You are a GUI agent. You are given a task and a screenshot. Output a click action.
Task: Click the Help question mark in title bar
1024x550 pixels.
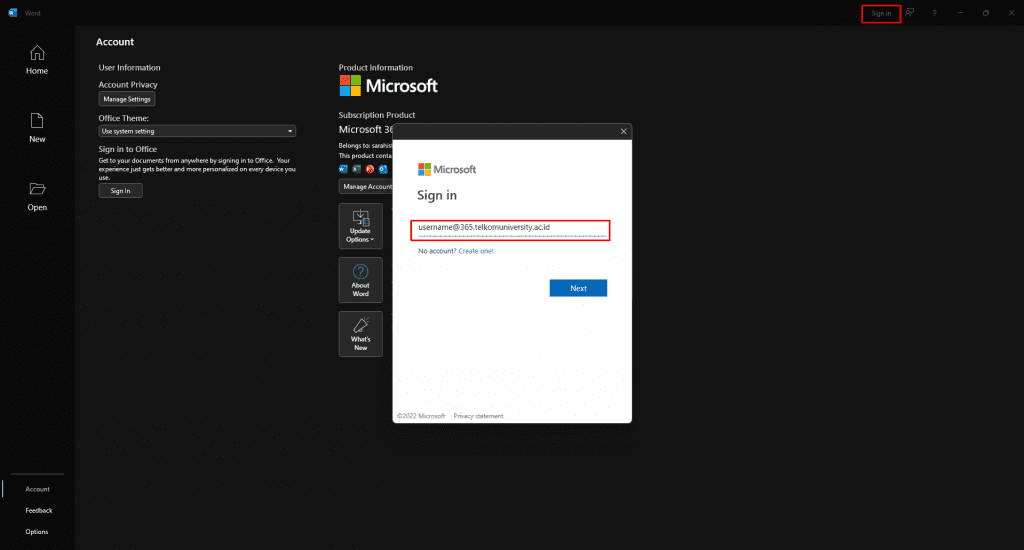[x=934, y=13]
